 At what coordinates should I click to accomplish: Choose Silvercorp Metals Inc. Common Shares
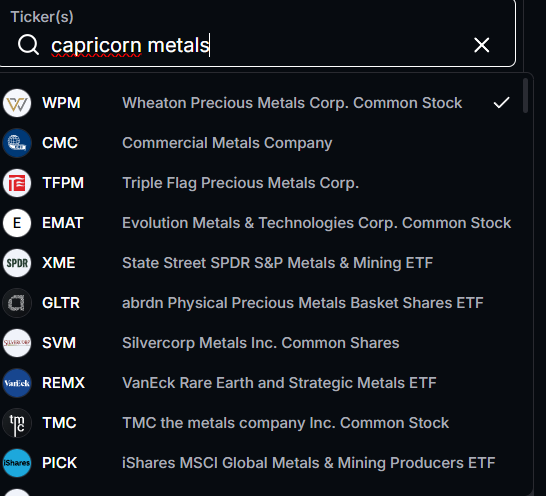click(x=259, y=343)
